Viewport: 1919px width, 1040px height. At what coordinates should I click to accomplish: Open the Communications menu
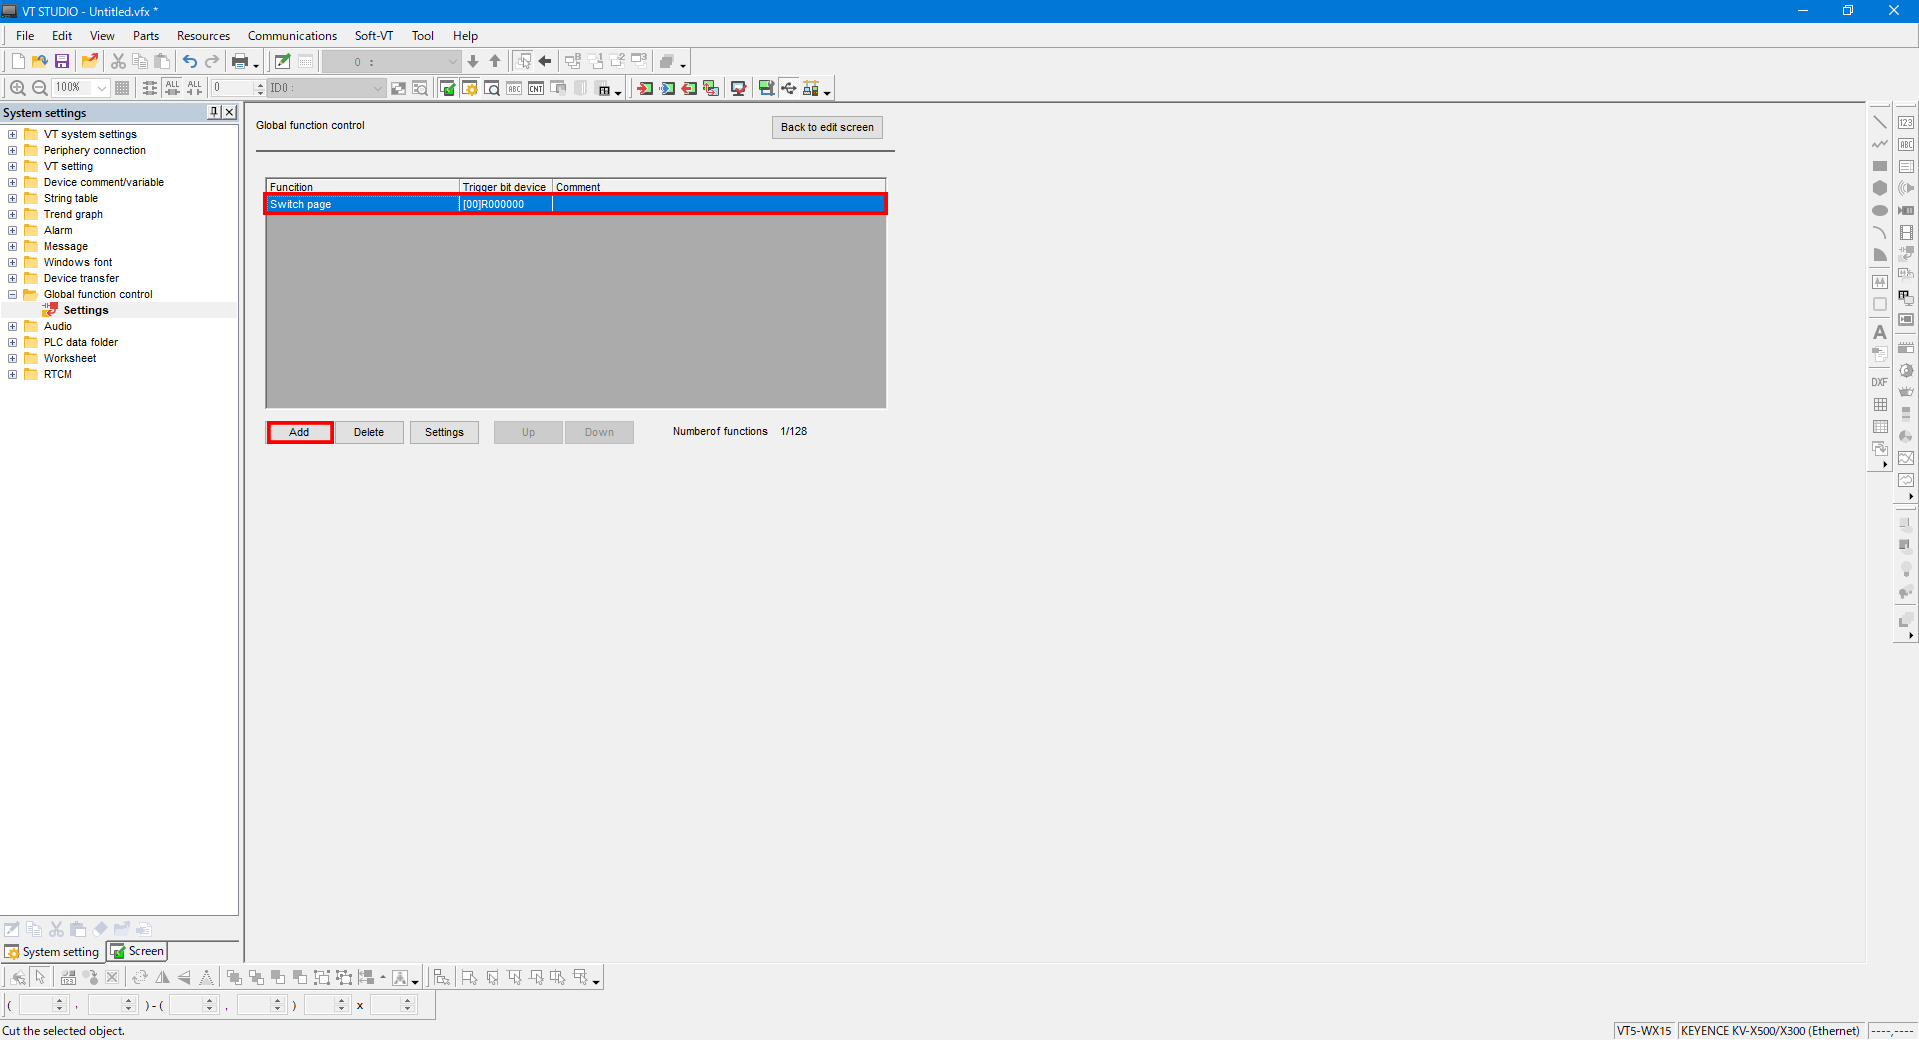click(292, 36)
